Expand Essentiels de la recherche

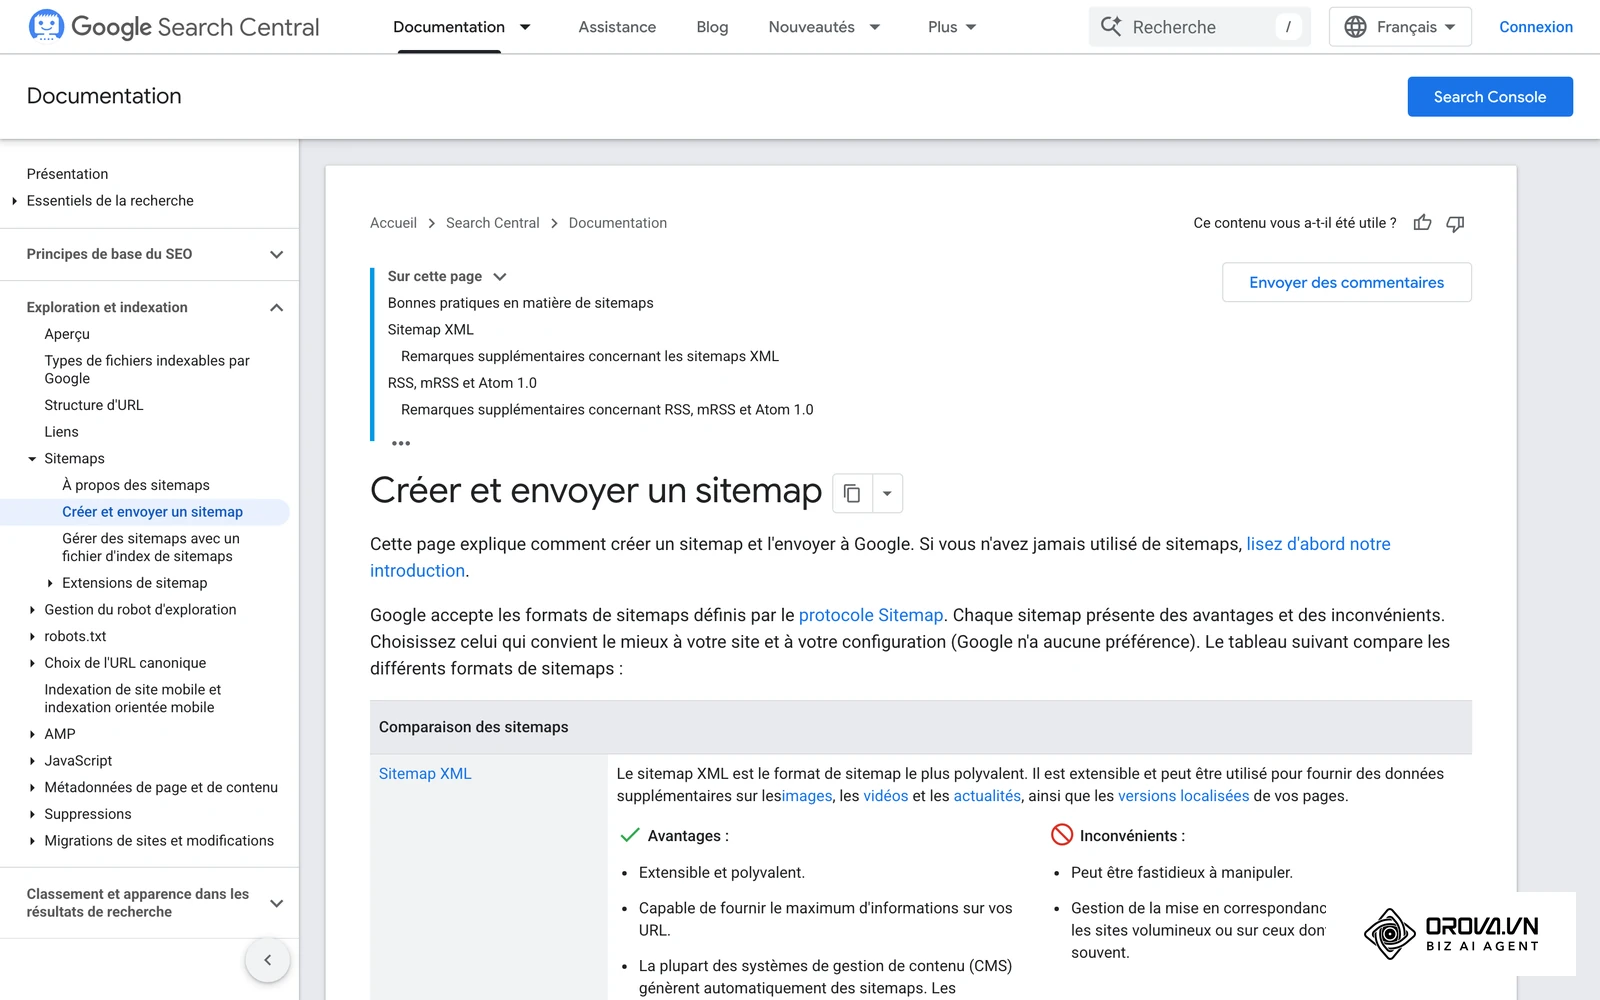coord(14,201)
